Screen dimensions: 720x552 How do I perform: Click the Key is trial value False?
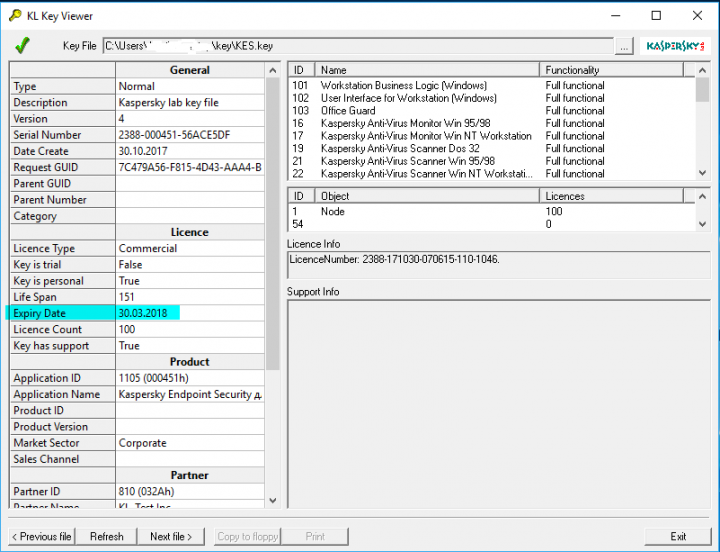pyautogui.click(x=190, y=265)
